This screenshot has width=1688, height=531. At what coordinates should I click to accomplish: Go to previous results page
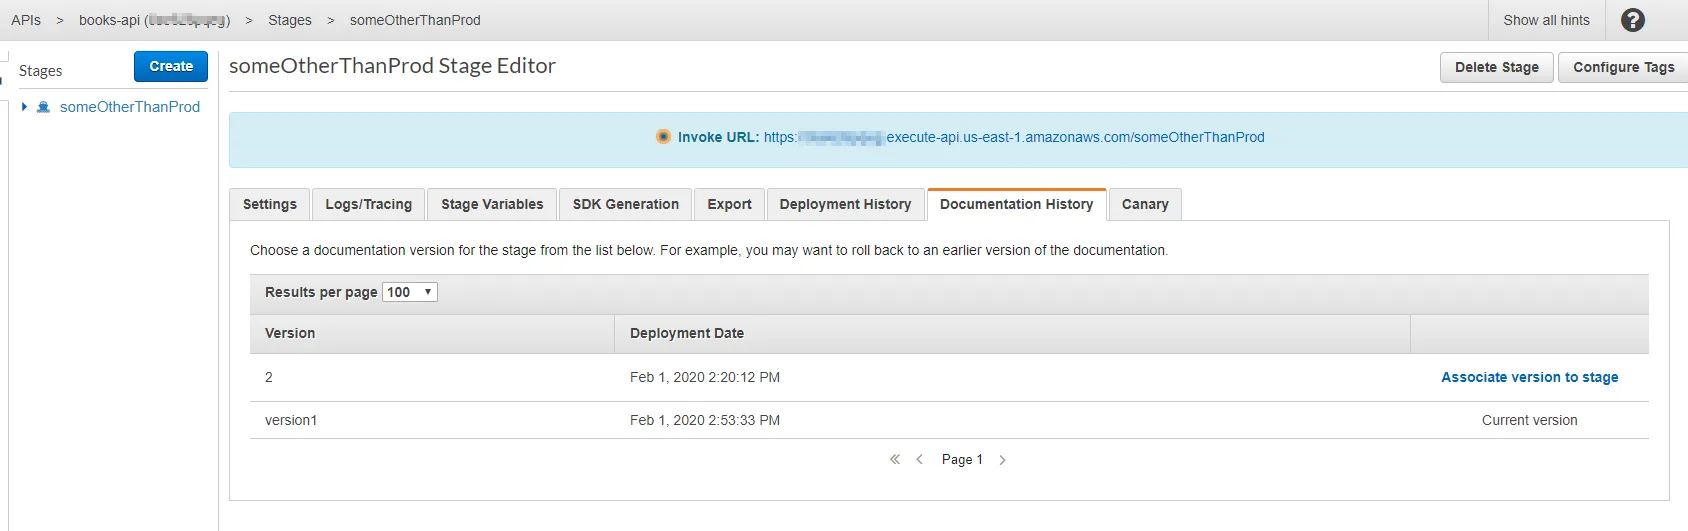click(919, 460)
